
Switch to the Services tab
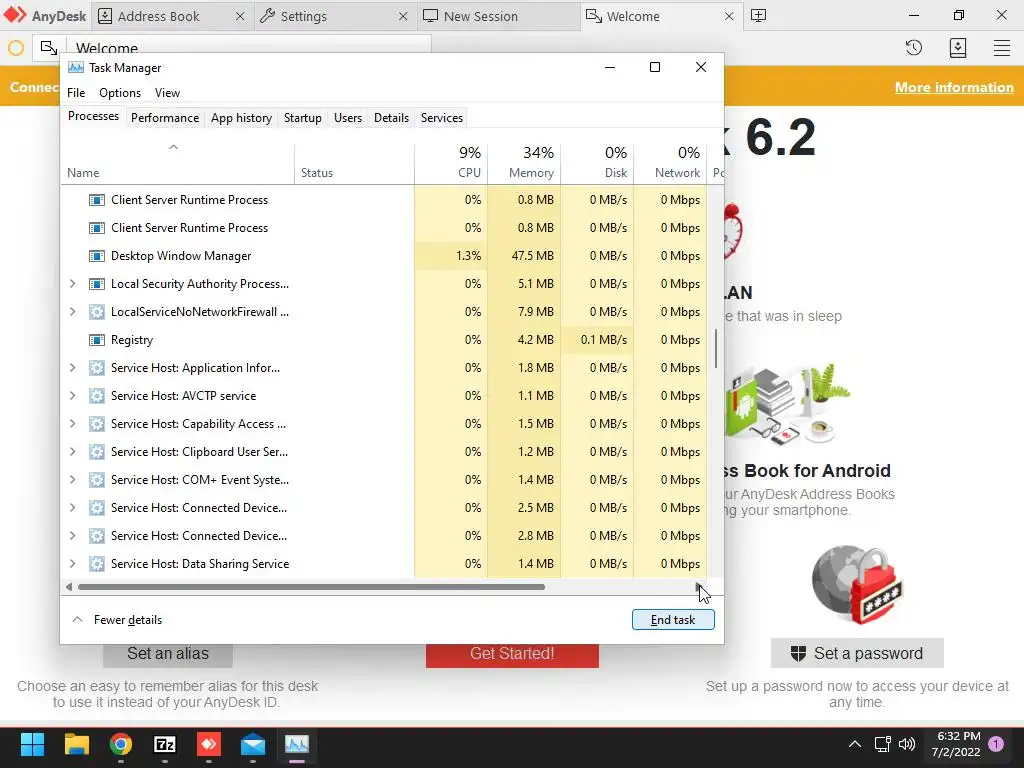441,118
